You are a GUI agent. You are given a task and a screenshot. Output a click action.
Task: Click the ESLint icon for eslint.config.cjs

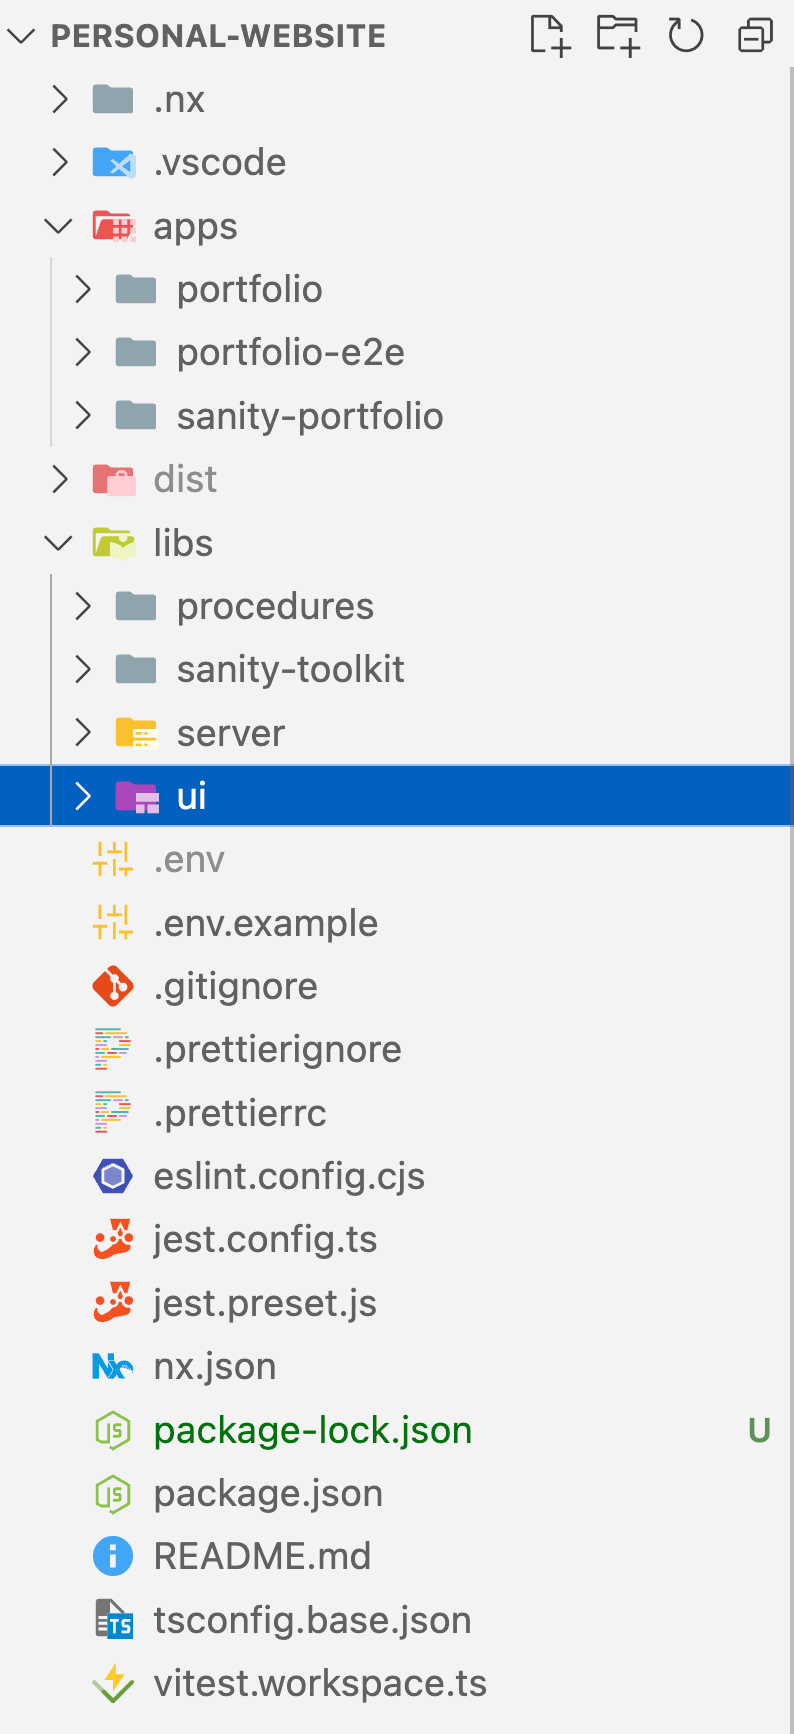pyautogui.click(x=113, y=1177)
